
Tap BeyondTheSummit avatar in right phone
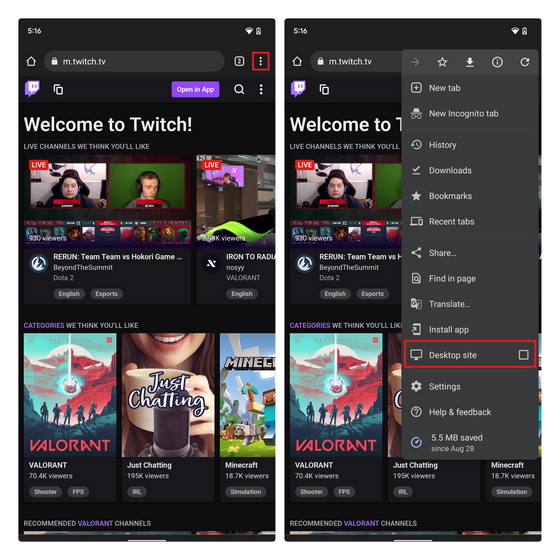click(304, 264)
